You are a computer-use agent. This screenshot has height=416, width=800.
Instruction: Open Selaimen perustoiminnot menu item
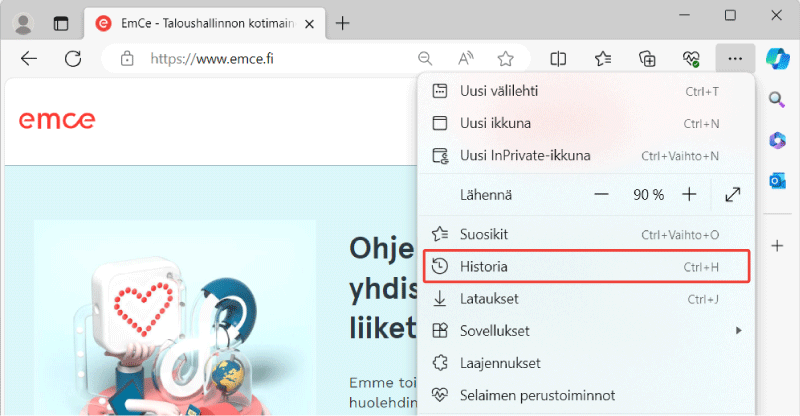tap(586, 395)
